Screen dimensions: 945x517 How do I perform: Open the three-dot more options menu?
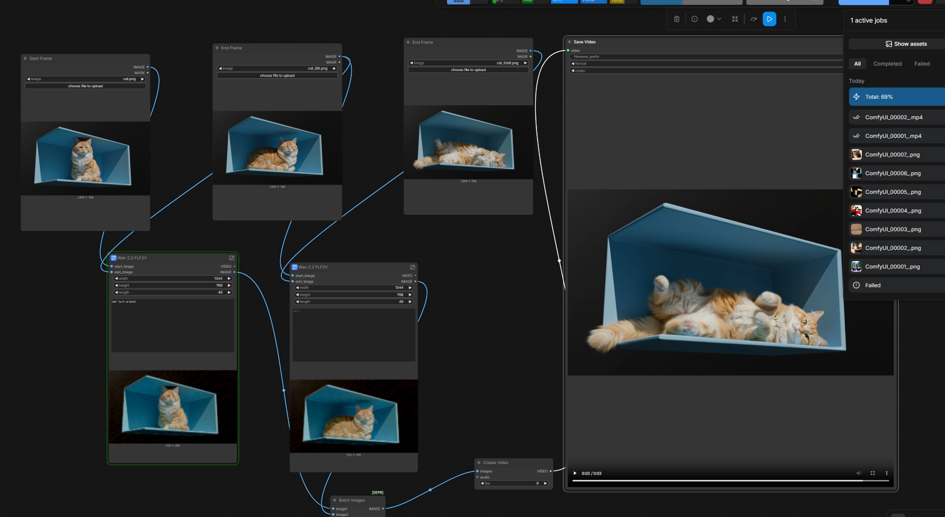pyautogui.click(x=785, y=19)
